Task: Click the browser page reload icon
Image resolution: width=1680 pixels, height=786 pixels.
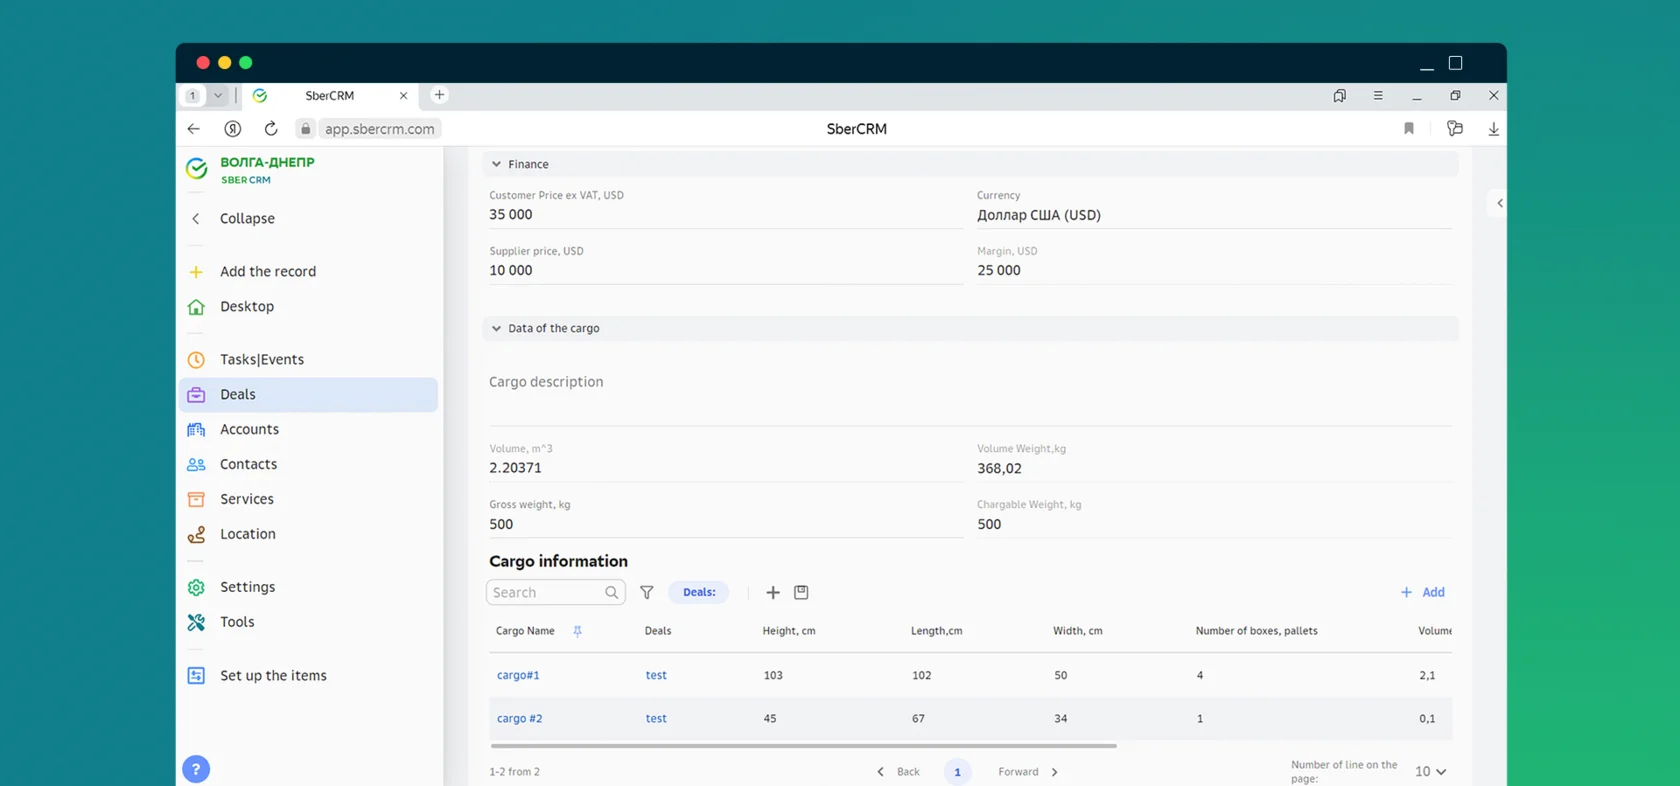Action: pyautogui.click(x=271, y=129)
